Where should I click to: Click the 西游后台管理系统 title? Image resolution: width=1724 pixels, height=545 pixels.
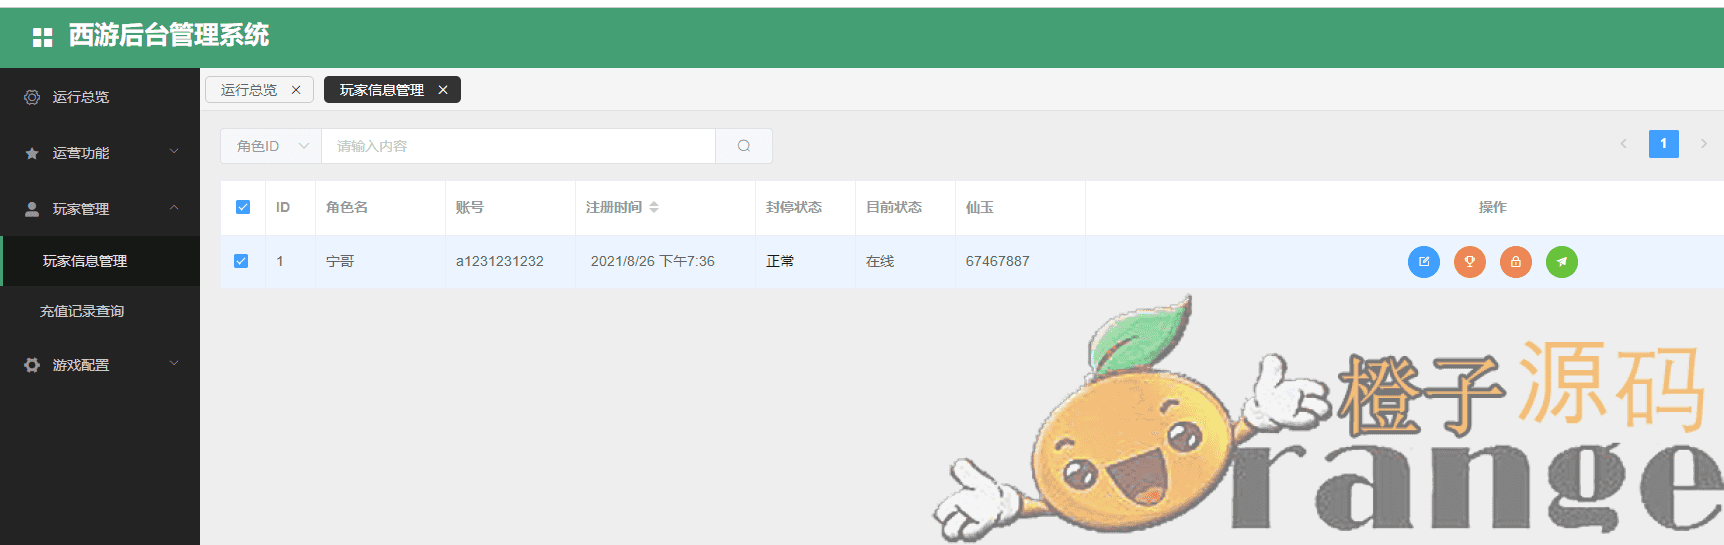169,36
